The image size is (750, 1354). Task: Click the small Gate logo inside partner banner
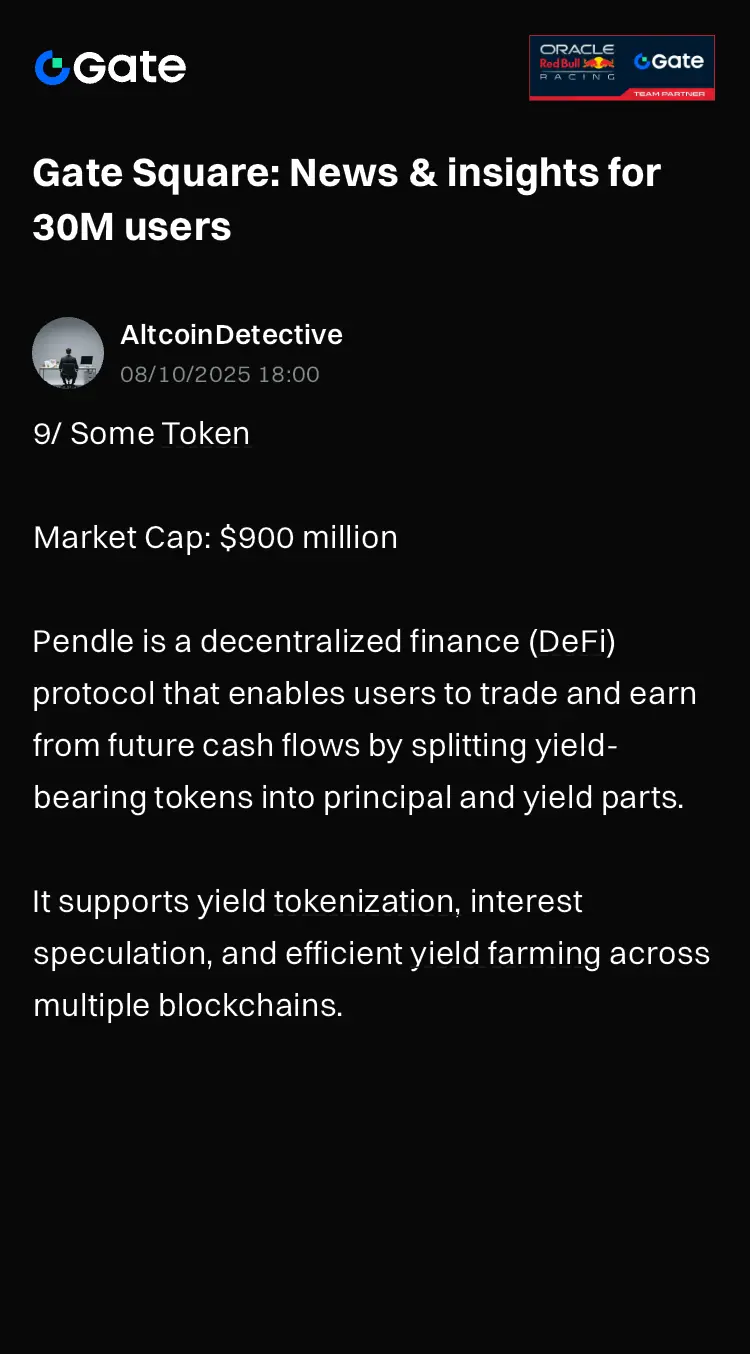click(668, 61)
